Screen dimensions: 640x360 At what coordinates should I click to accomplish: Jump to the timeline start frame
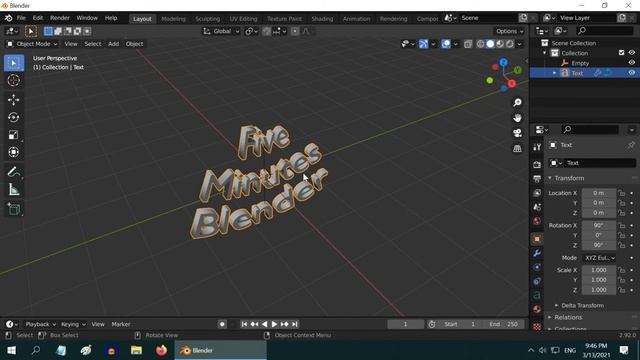(x=244, y=324)
